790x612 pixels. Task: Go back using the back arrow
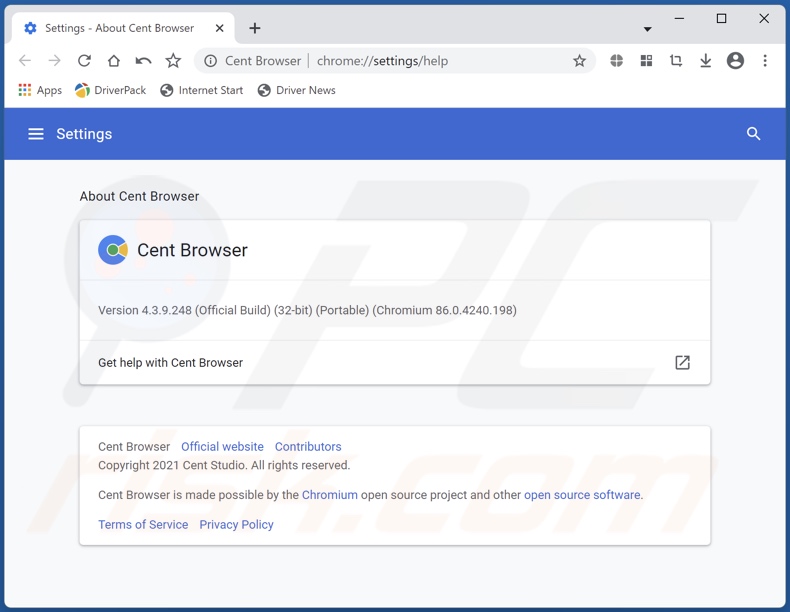point(25,61)
